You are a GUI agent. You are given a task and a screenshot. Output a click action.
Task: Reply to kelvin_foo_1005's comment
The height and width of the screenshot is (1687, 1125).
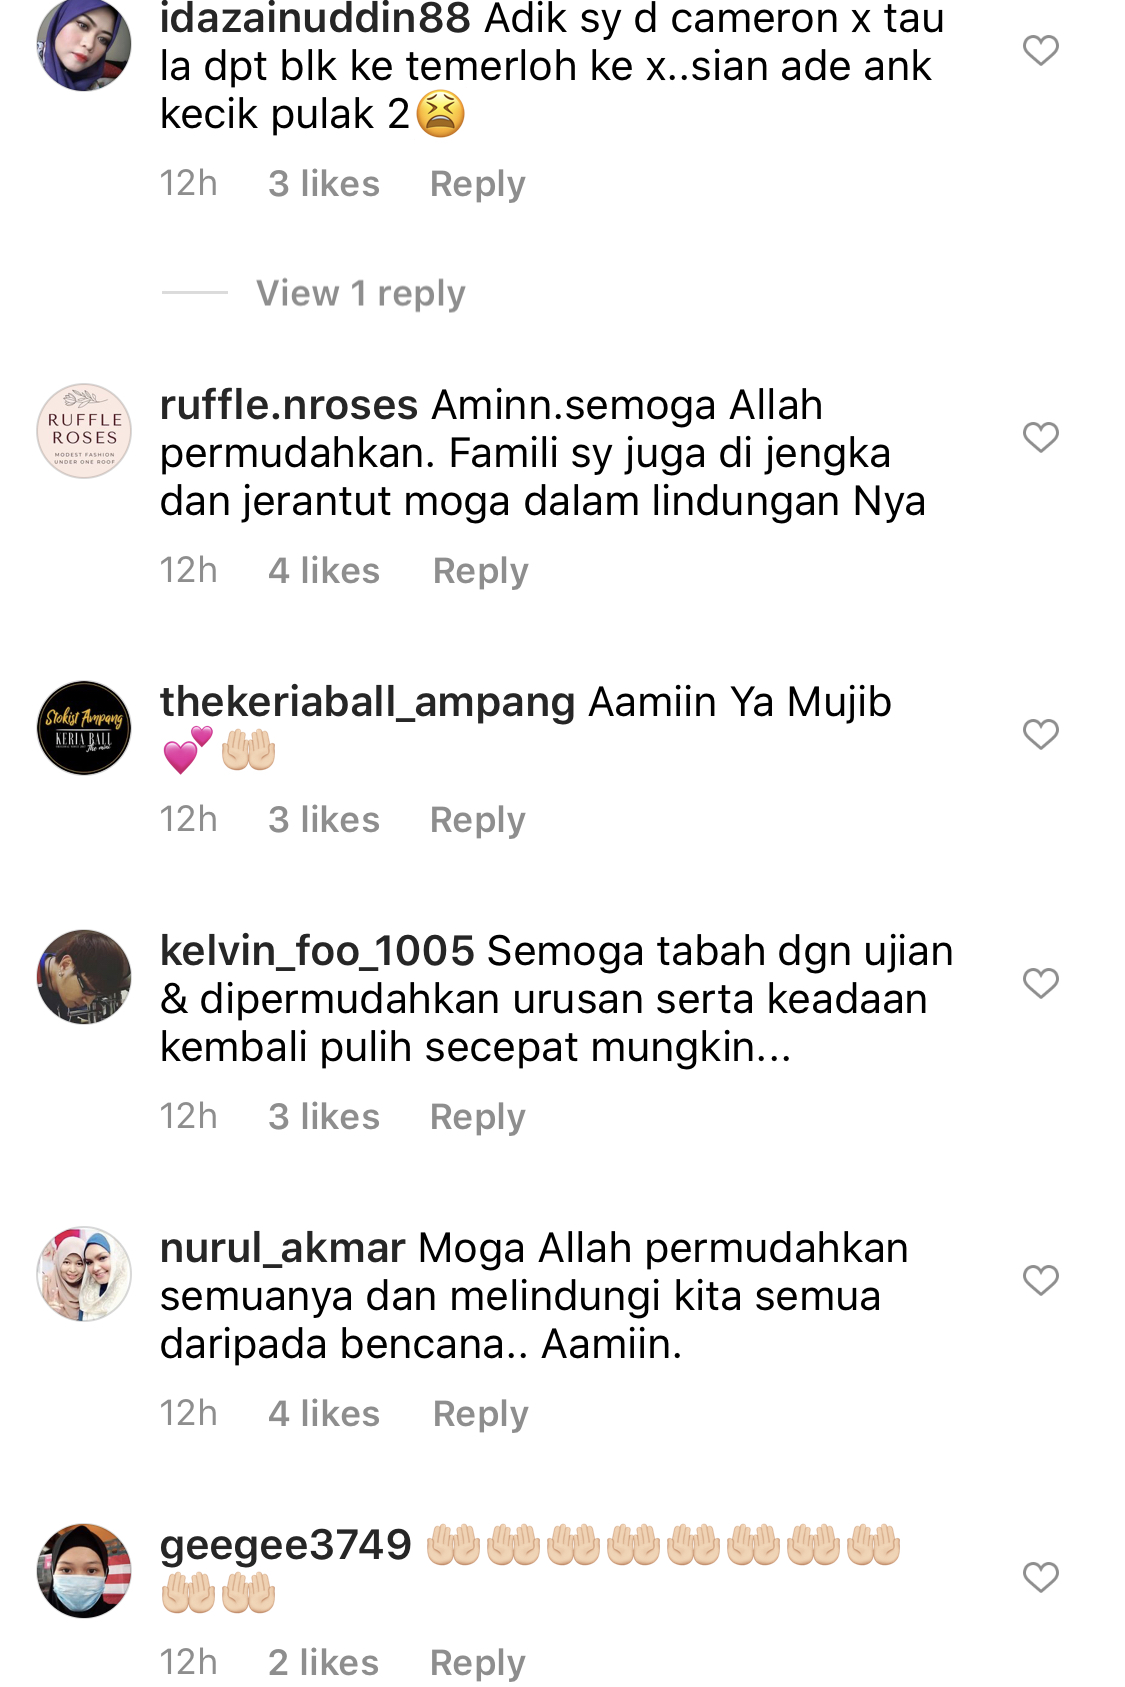pos(477,1118)
